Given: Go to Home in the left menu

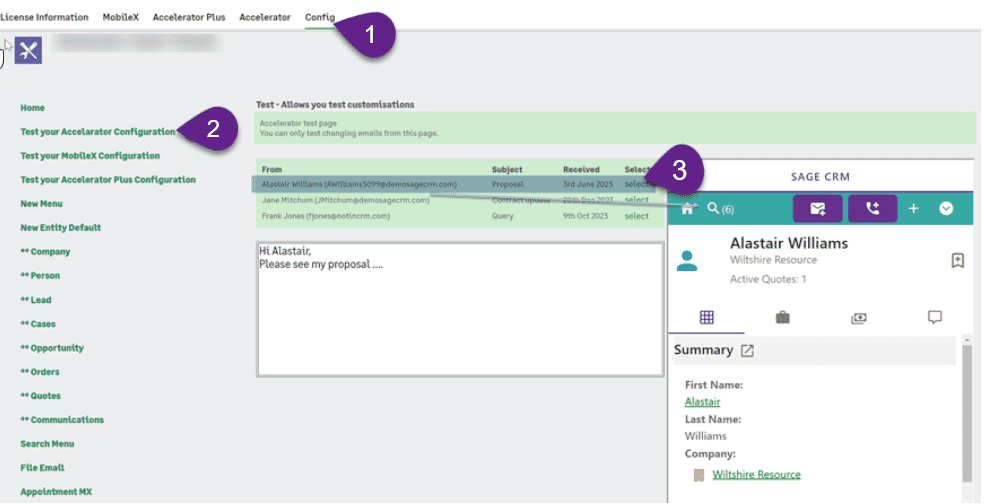Looking at the screenshot, I should point(33,107).
